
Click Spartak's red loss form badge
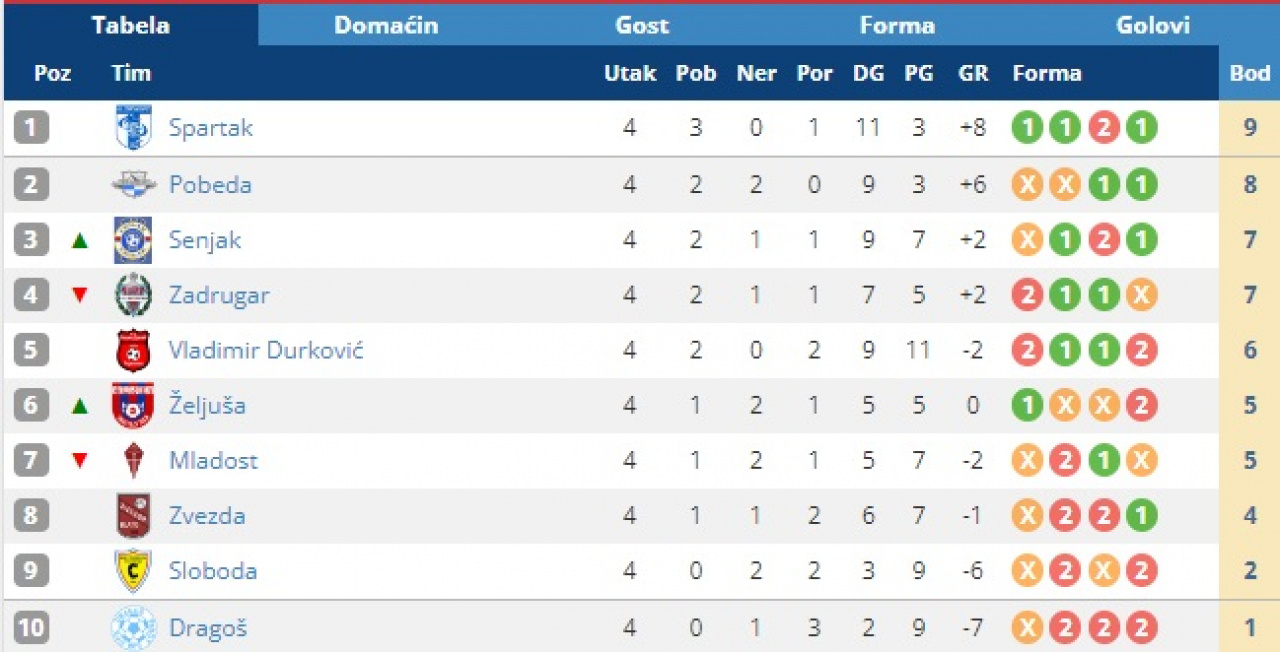point(1103,128)
